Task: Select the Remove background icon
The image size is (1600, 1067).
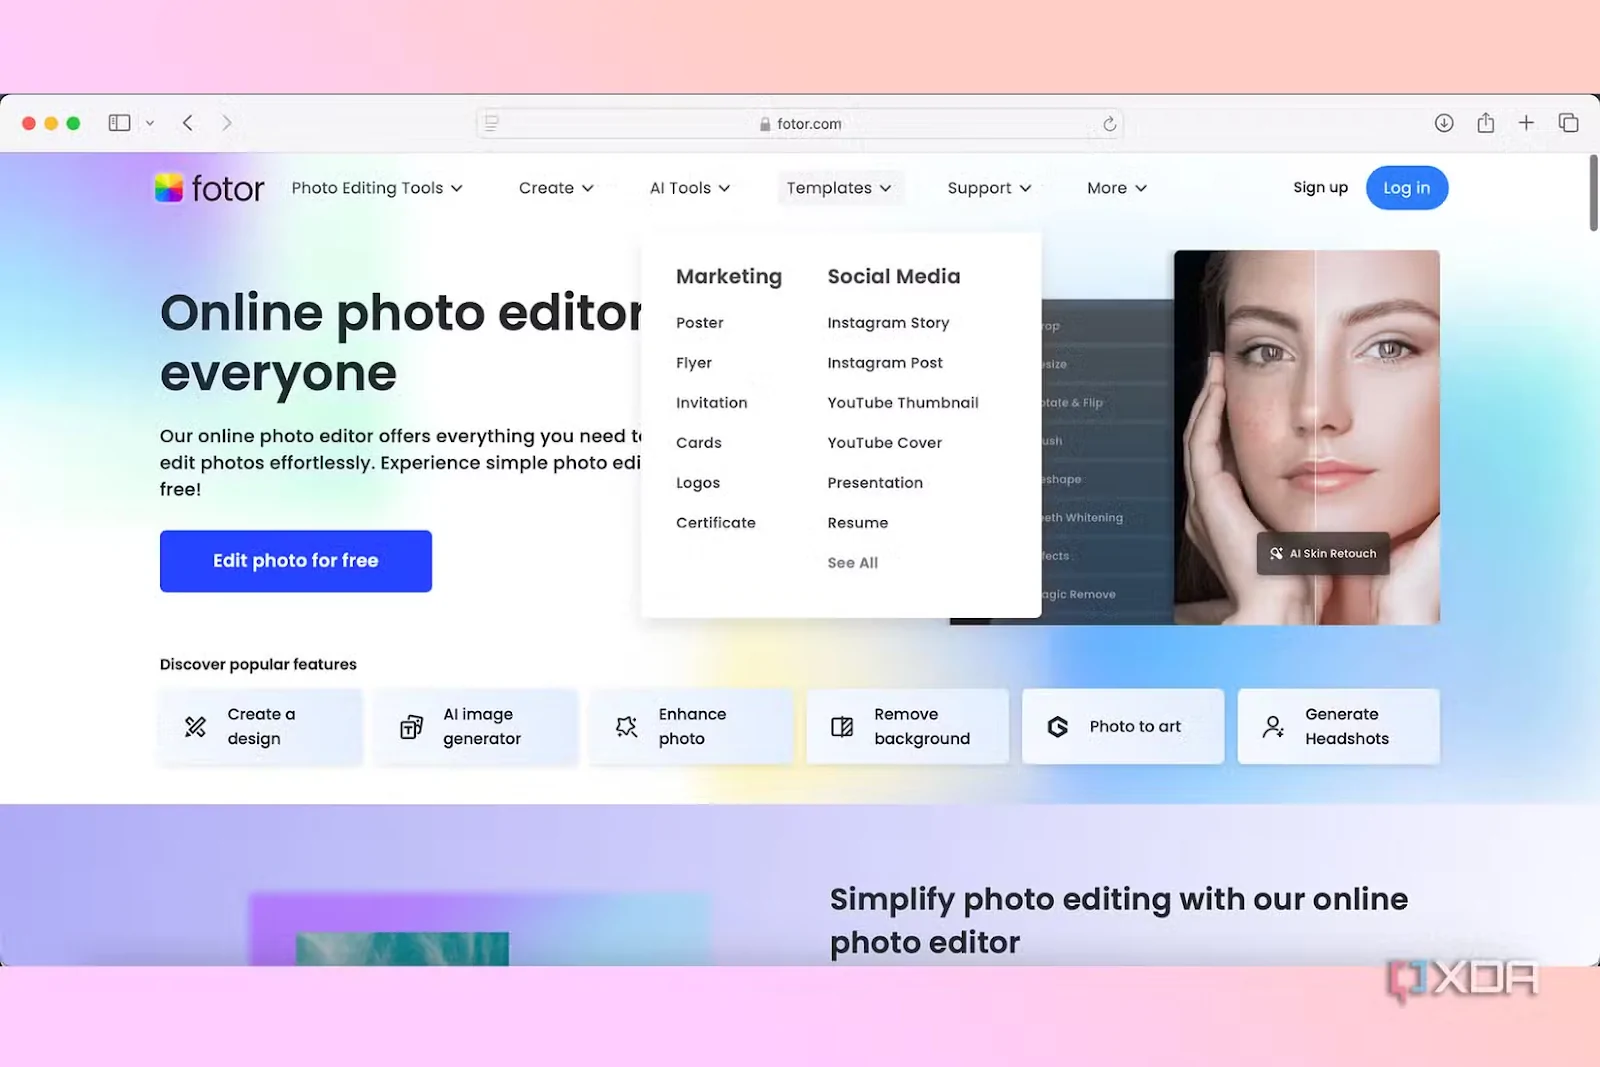Action: 841,726
